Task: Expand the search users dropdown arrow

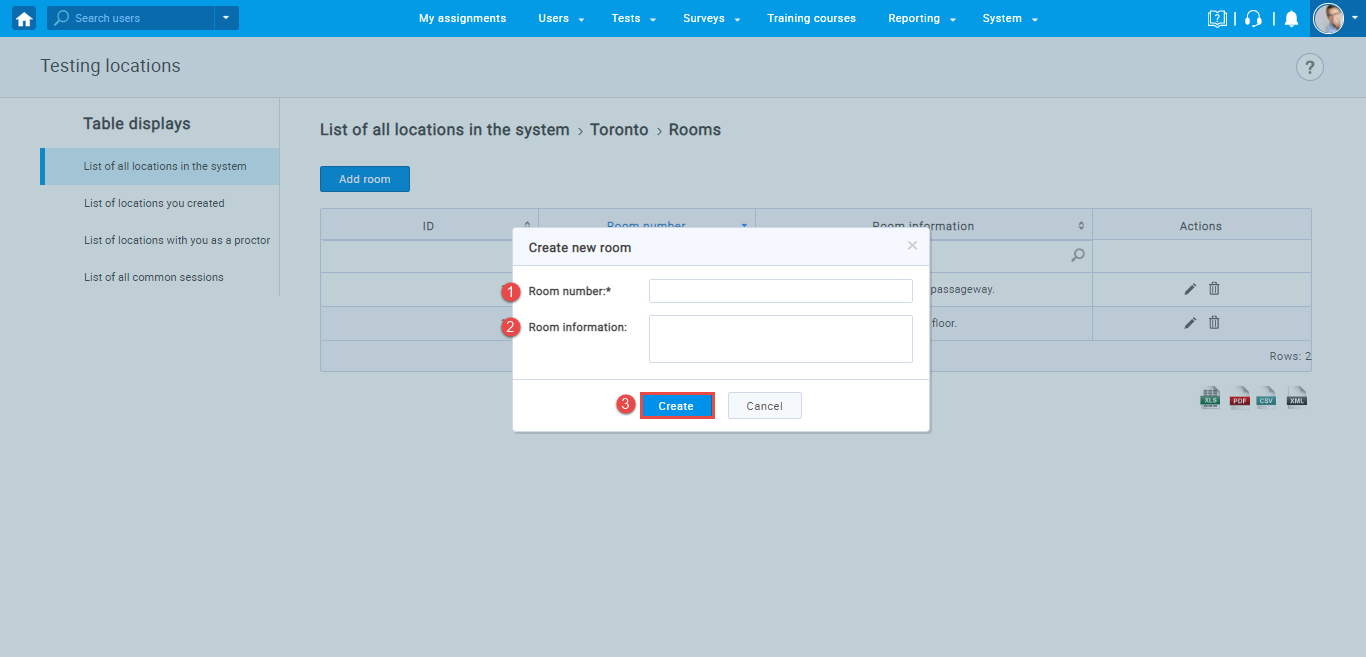Action: click(x=226, y=18)
